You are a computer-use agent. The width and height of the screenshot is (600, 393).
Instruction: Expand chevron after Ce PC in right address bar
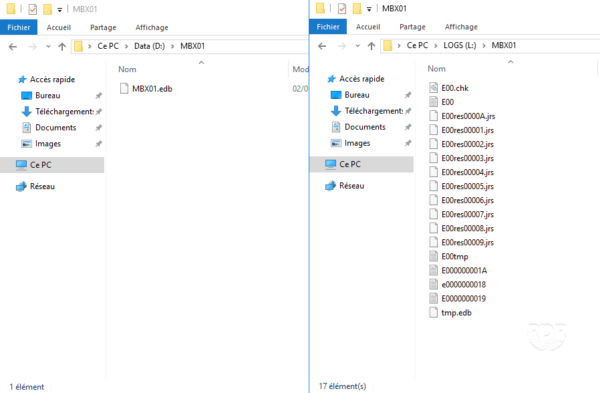point(435,46)
